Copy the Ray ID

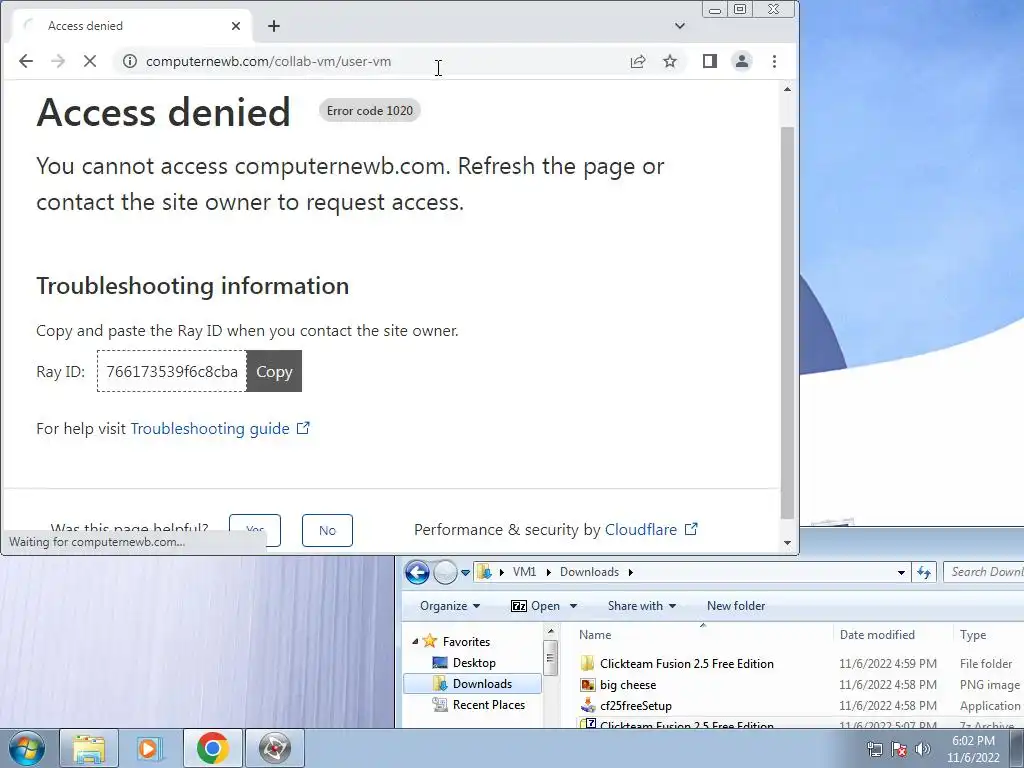pos(274,371)
